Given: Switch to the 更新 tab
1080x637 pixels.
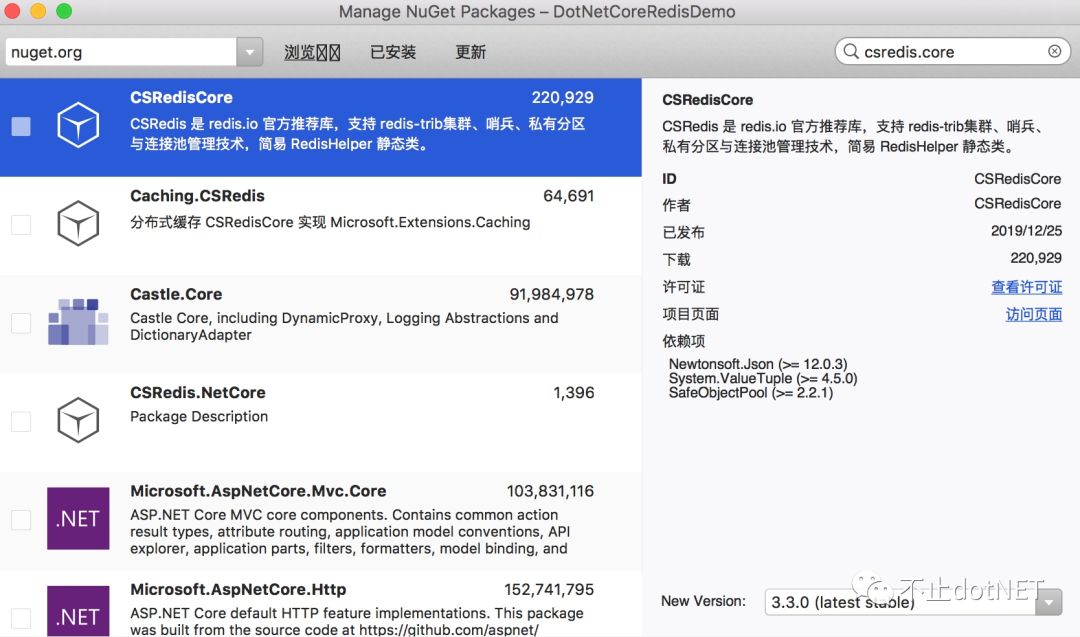Looking at the screenshot, I should tap(469, 51).
